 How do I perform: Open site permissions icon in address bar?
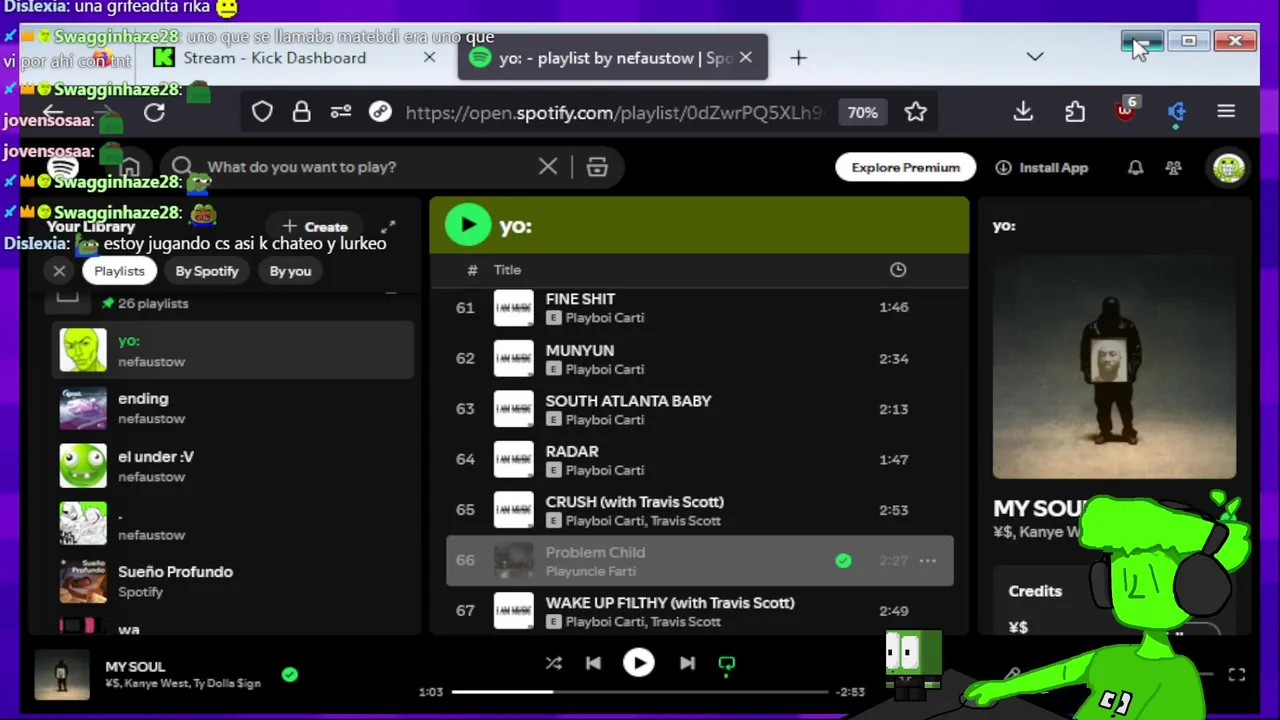[340, 112]
